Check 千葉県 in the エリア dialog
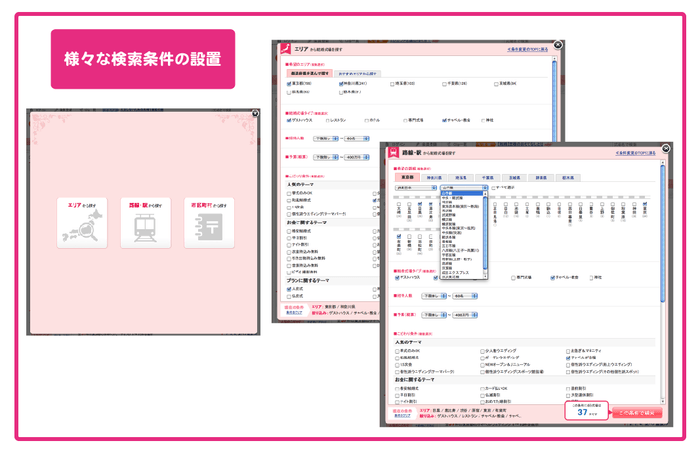This screenshot has width=700, height=455. [x=444, y=83]
